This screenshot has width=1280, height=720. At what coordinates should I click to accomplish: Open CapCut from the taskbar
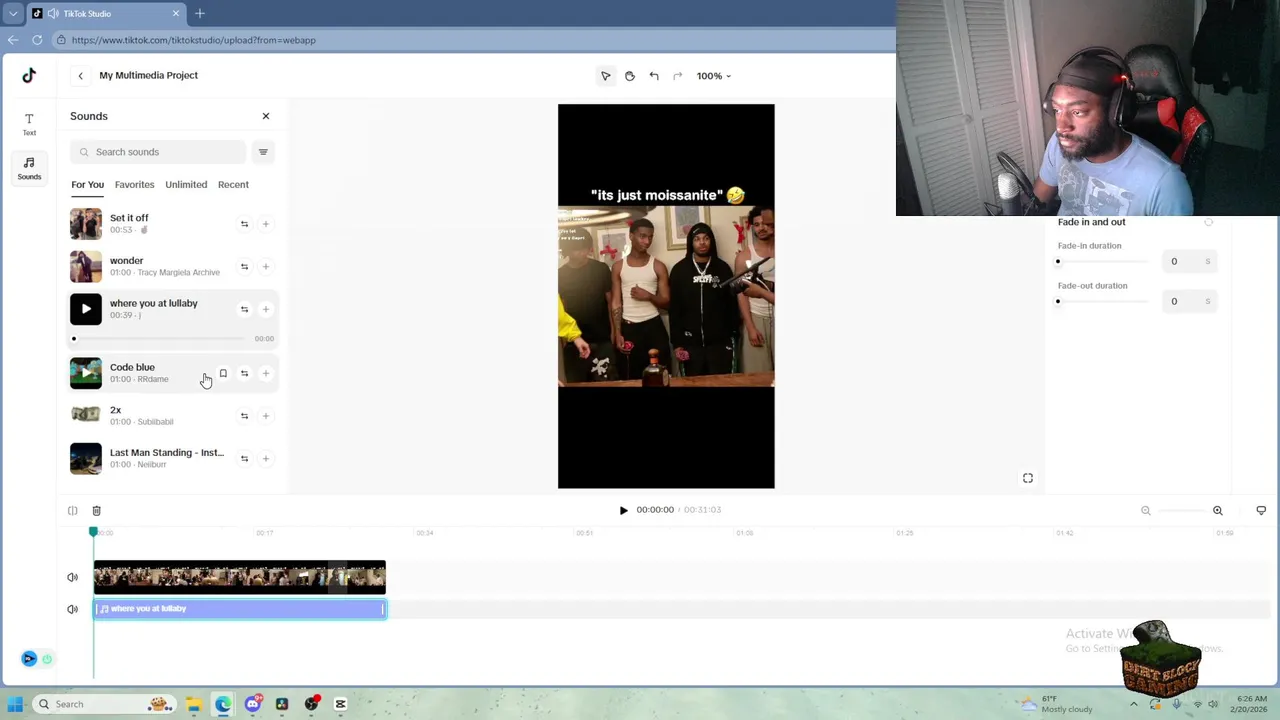pos(341,704)
